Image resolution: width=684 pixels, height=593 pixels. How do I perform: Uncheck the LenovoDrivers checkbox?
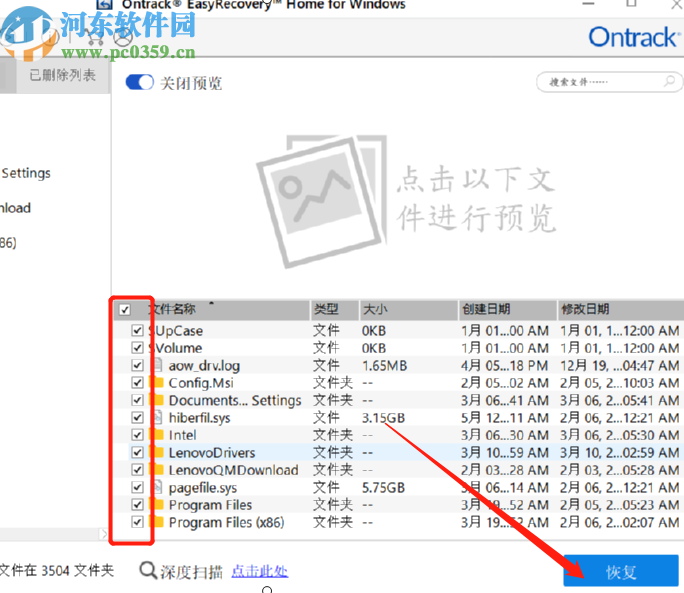137,452
